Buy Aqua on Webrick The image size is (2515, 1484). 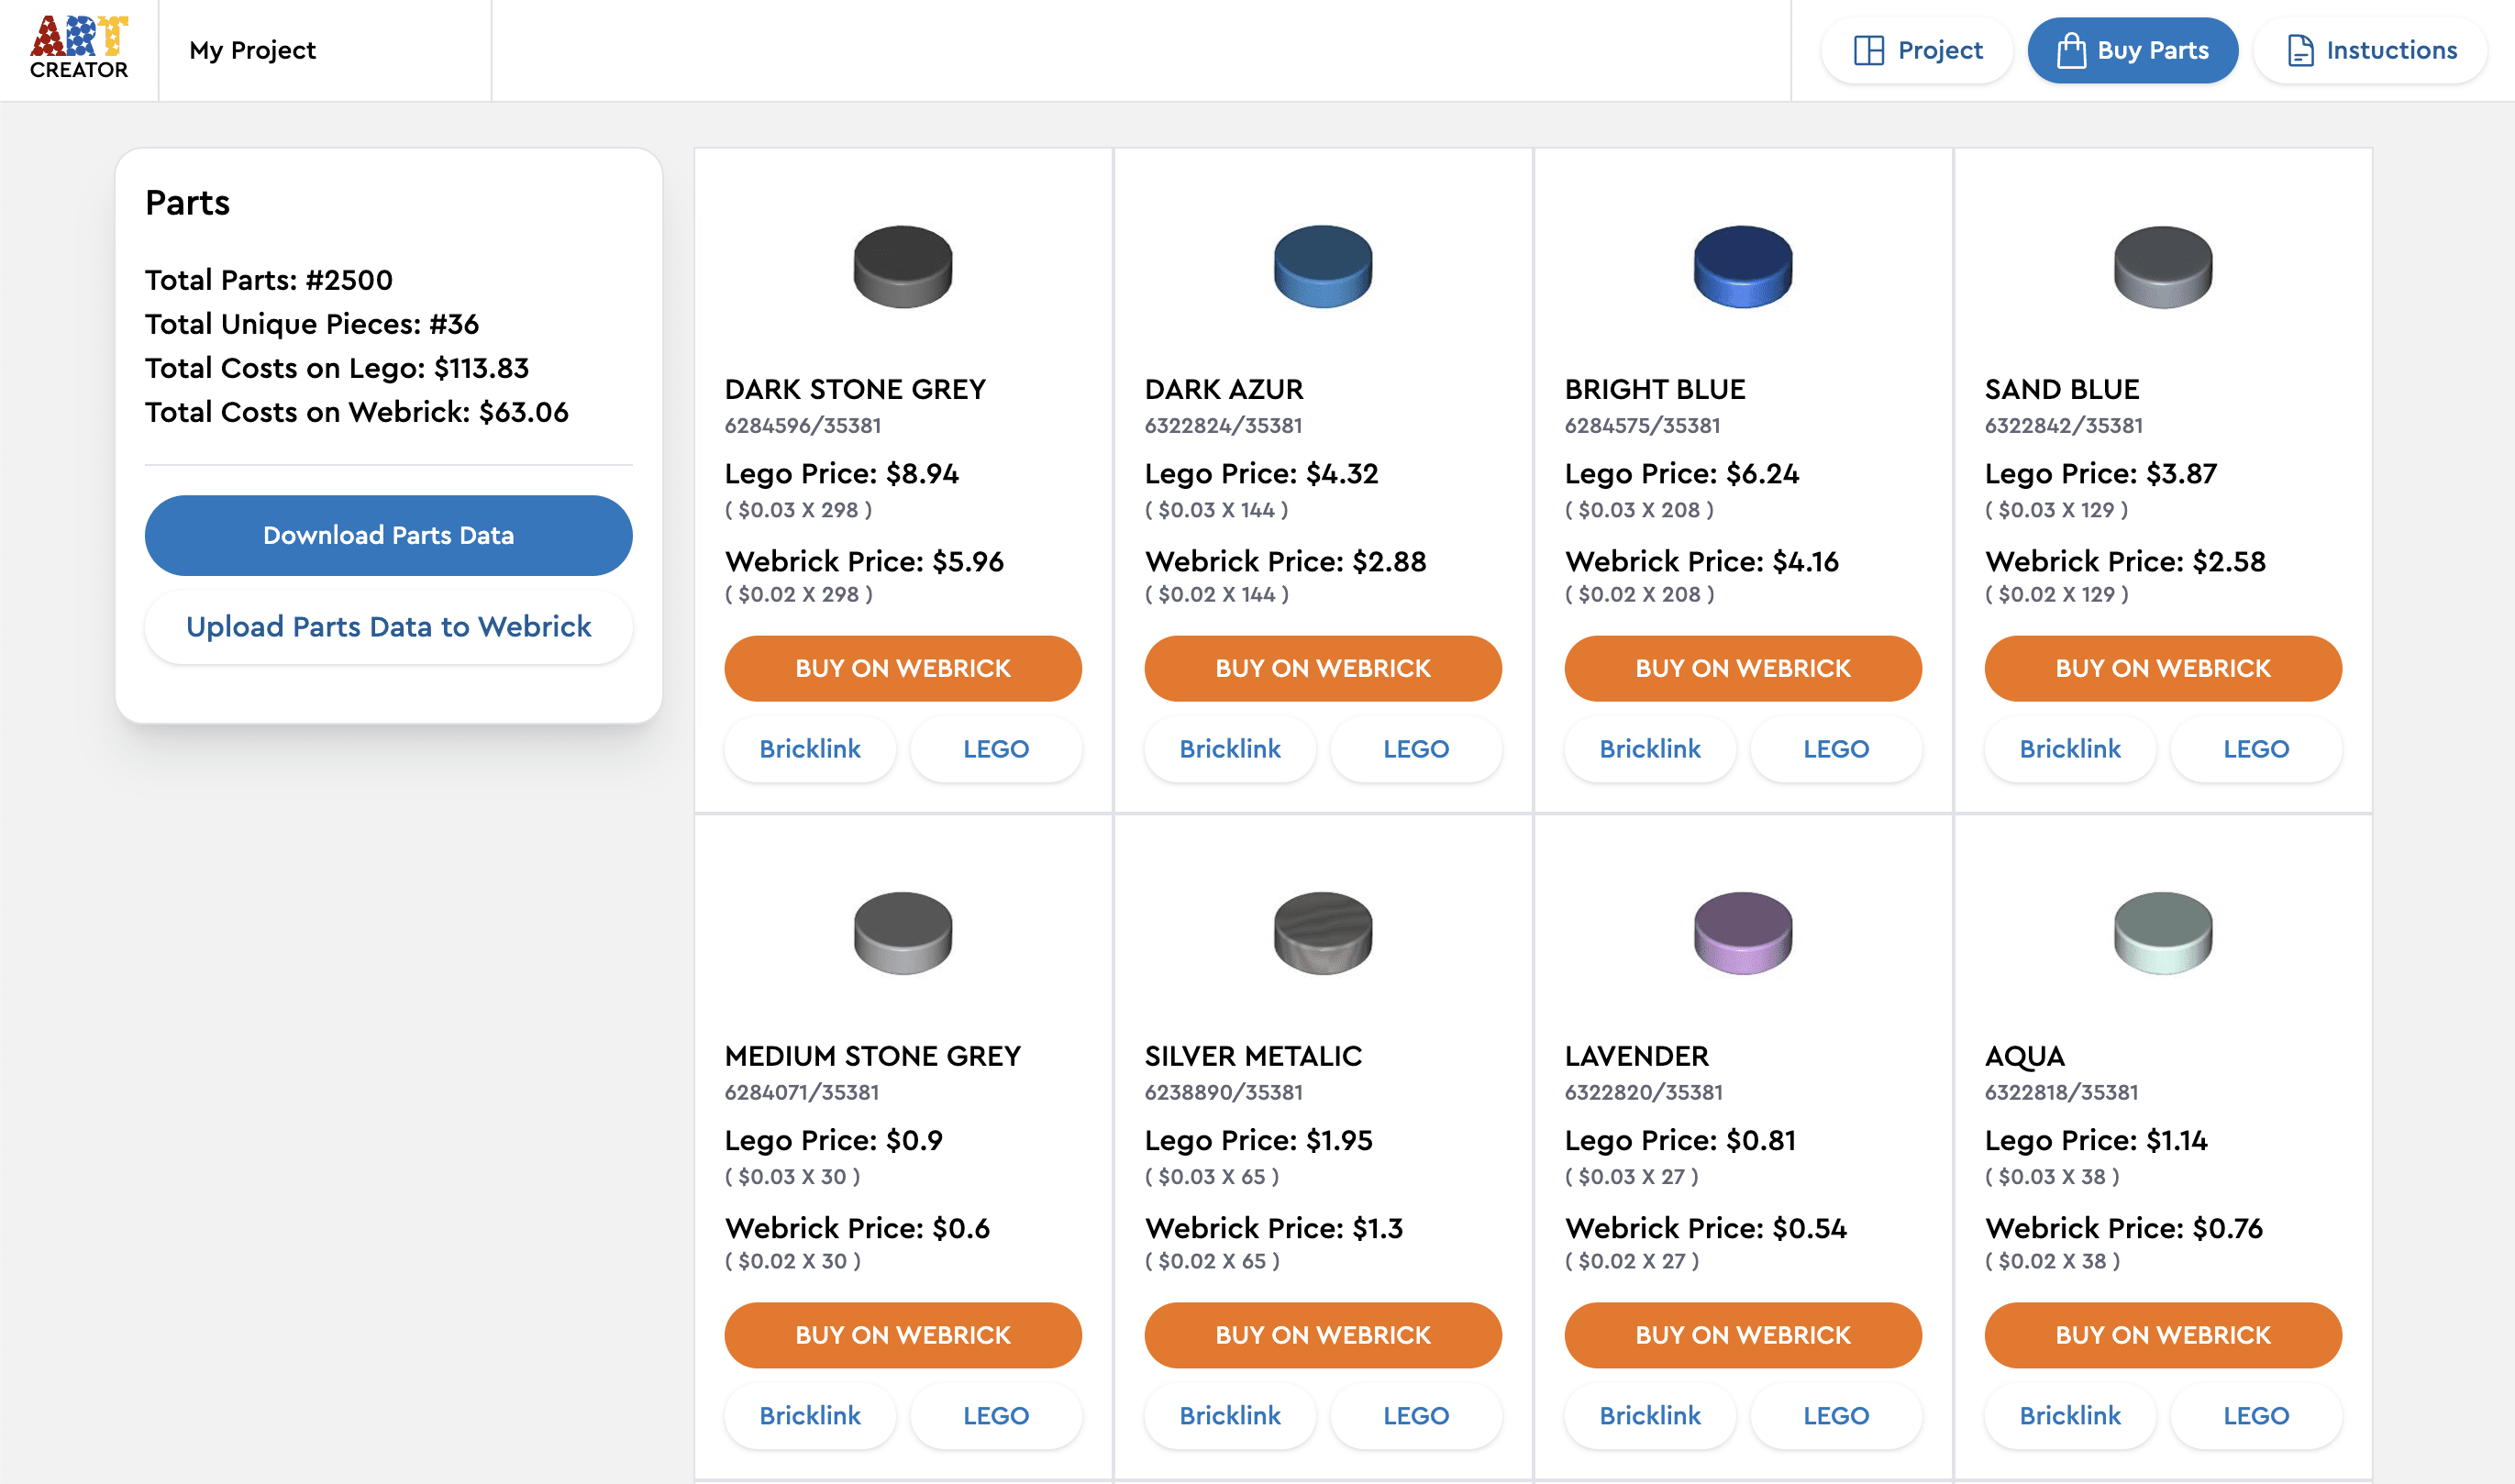click(x=2163, y=1335)
